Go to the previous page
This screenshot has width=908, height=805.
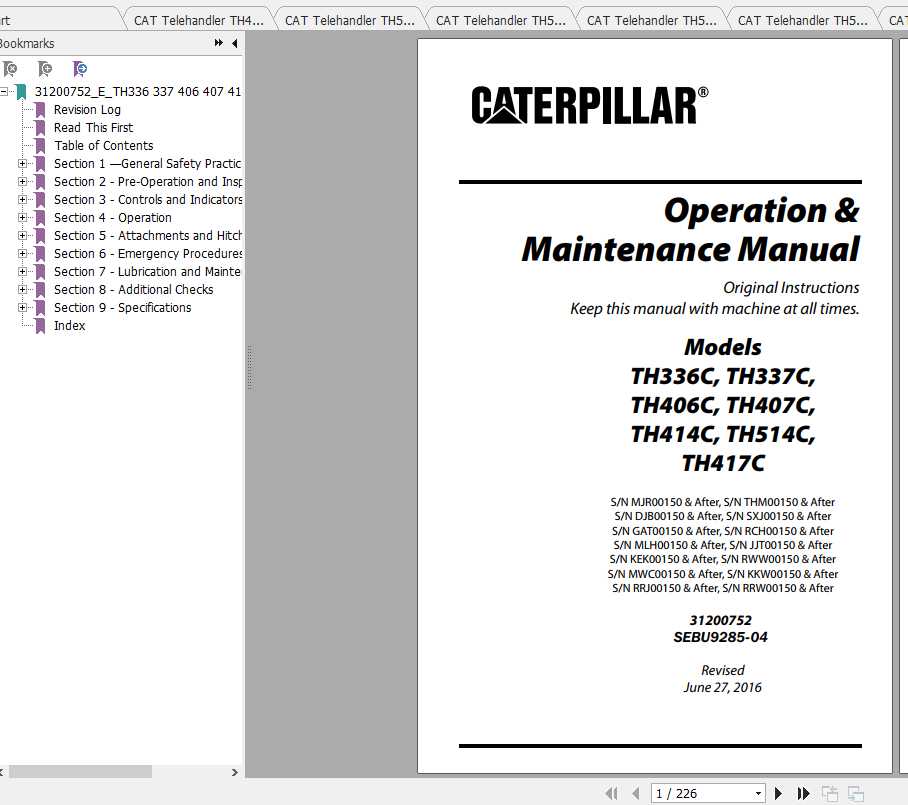[637, 793]
